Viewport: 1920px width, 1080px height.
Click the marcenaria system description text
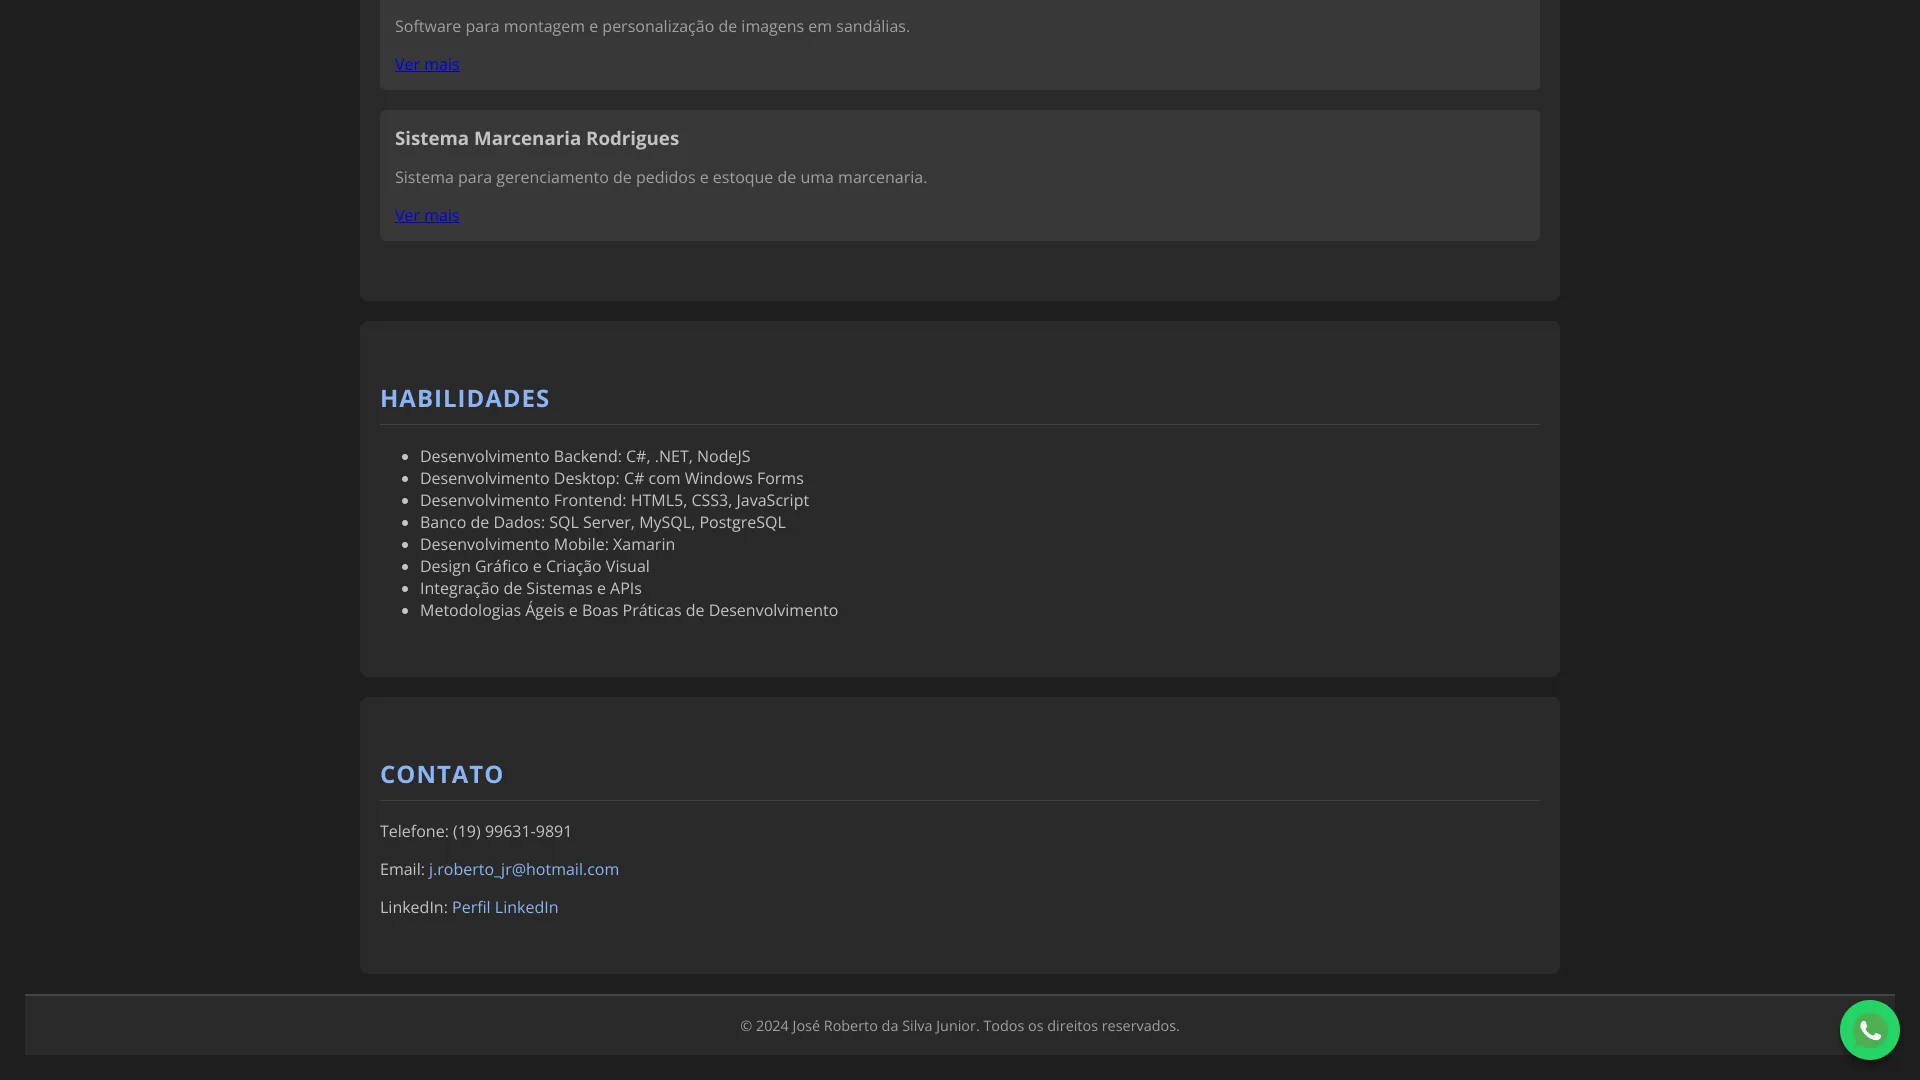[x=661, y=177]
